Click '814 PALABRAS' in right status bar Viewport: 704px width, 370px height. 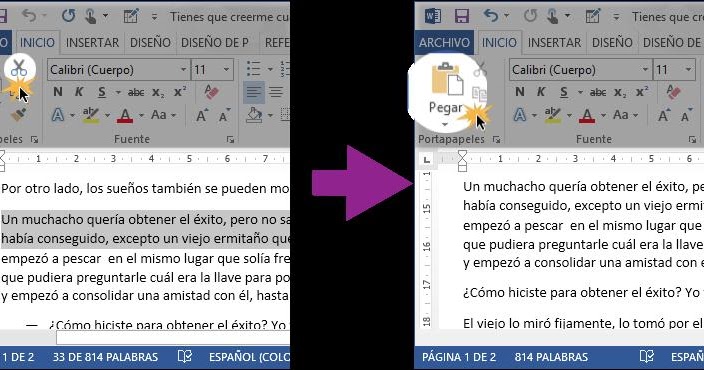[551, 357]
